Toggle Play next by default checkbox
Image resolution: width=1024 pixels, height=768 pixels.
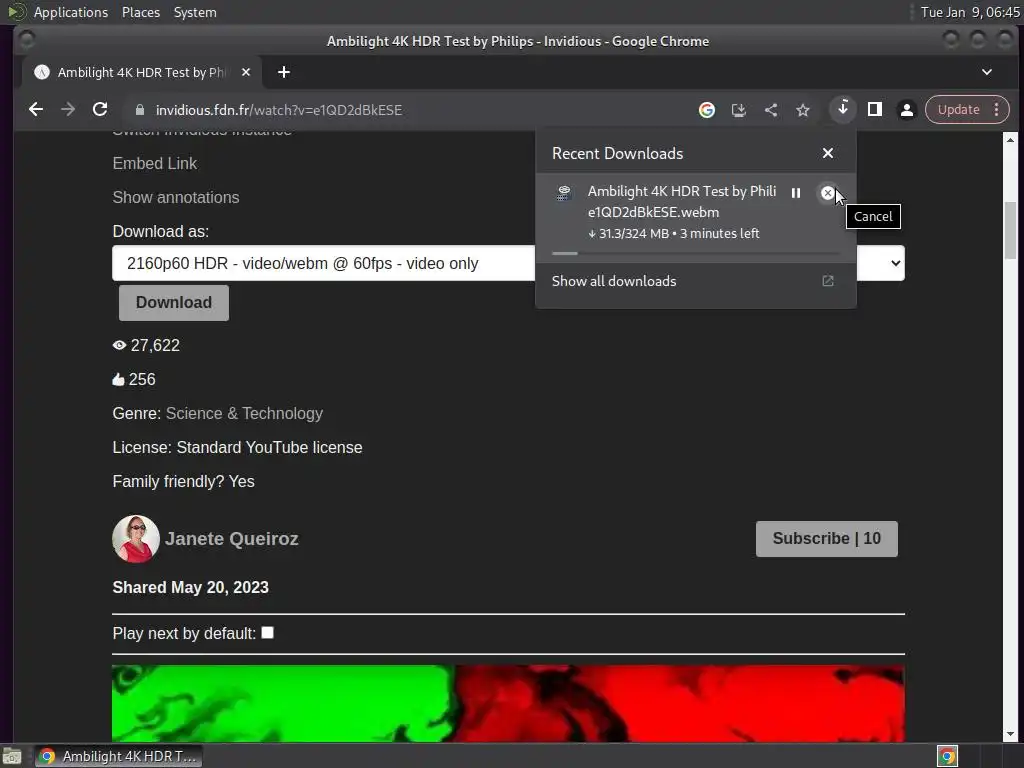pos(268,633)
